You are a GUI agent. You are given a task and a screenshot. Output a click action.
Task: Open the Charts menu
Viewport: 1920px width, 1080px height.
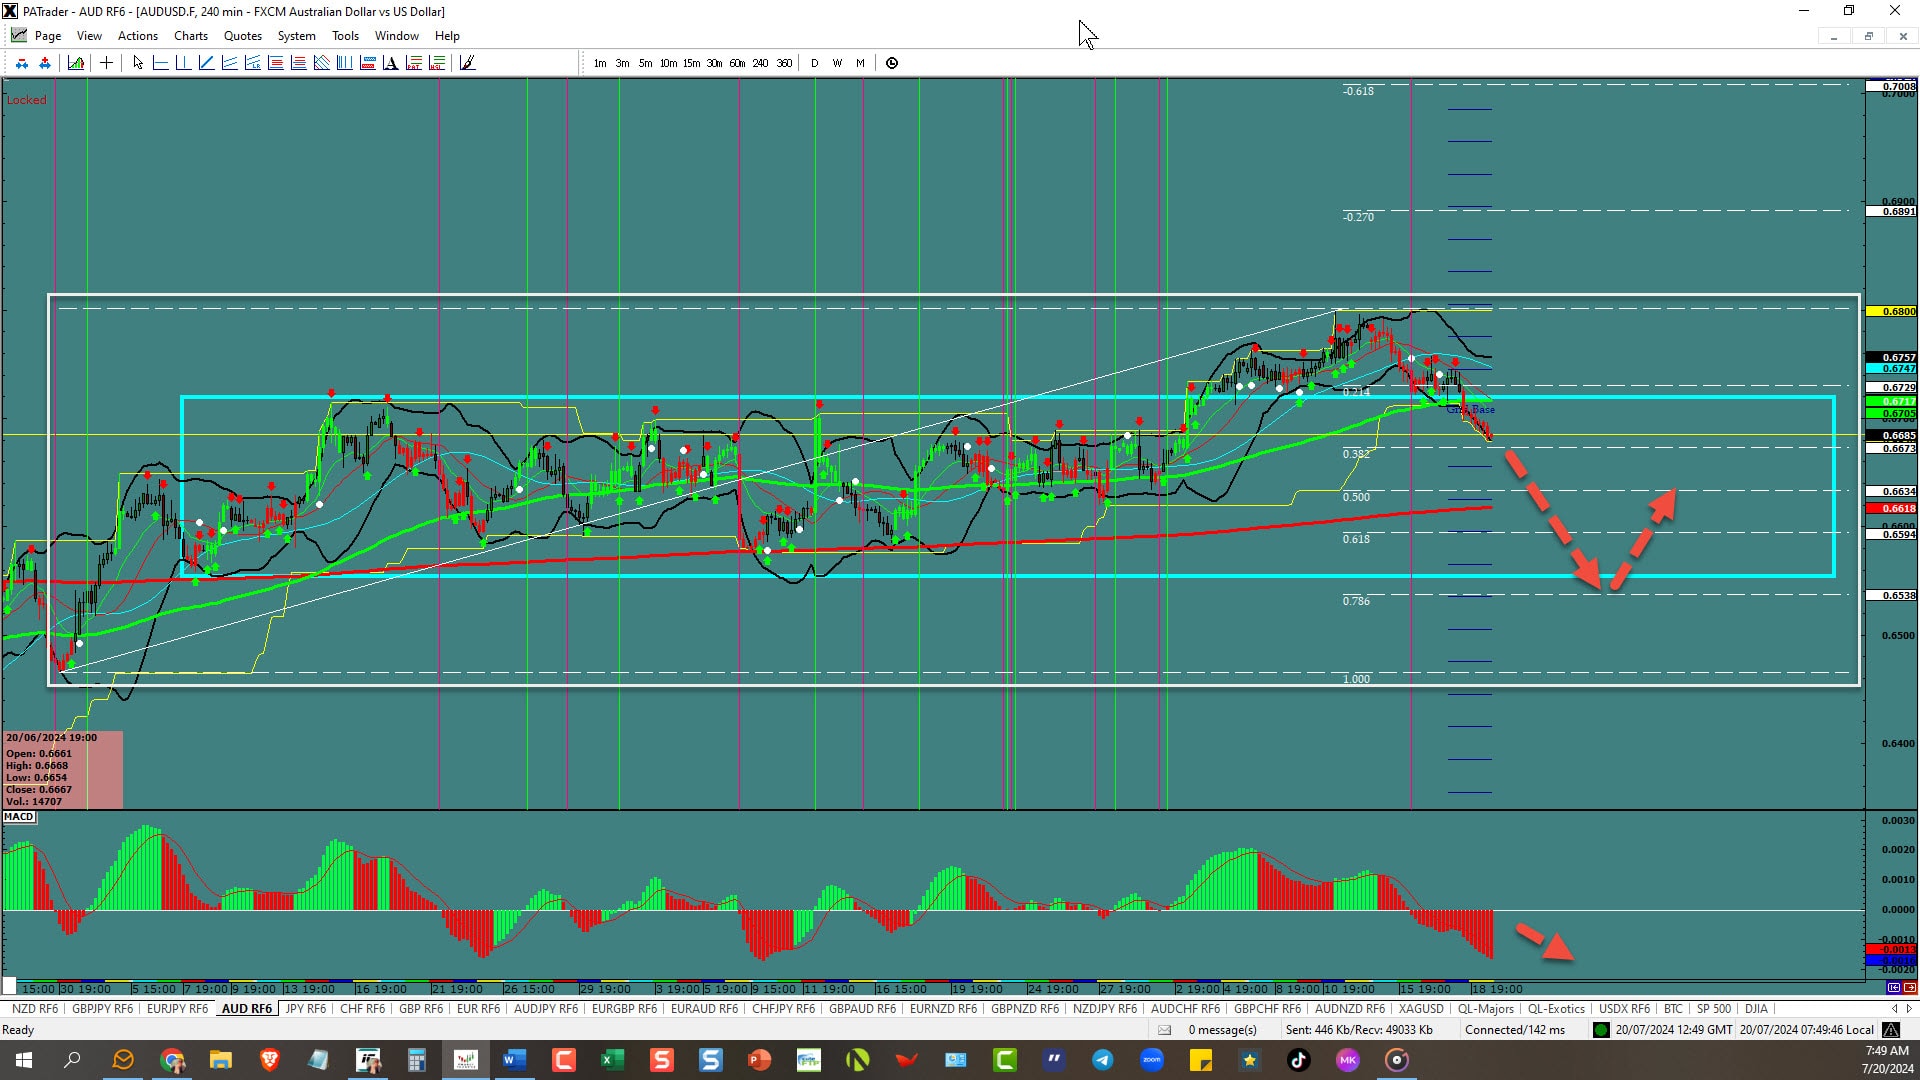pos(191,36)
